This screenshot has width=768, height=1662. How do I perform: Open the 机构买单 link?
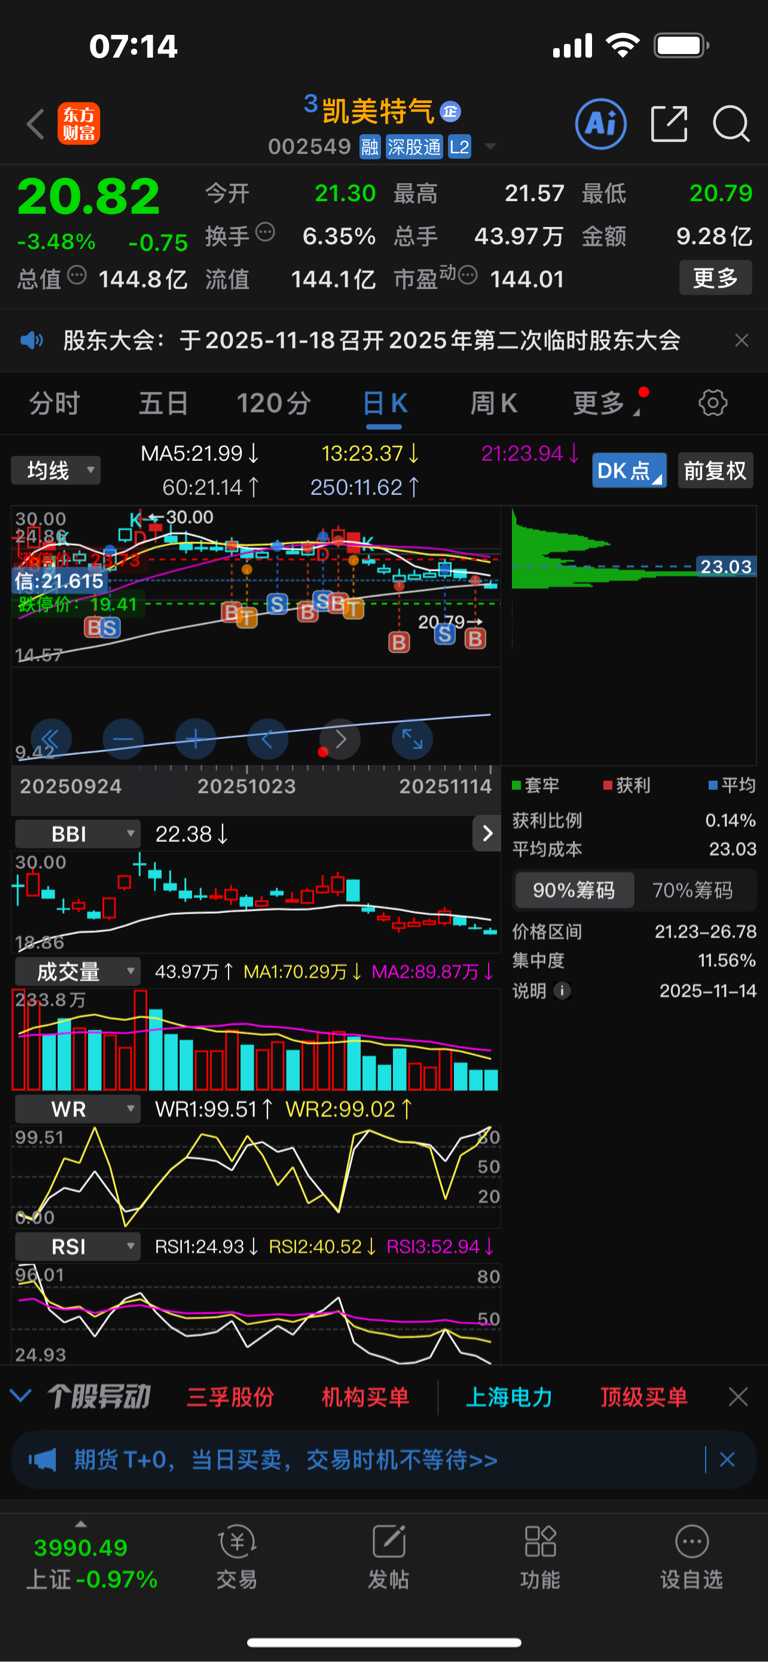coord(365,1397)
